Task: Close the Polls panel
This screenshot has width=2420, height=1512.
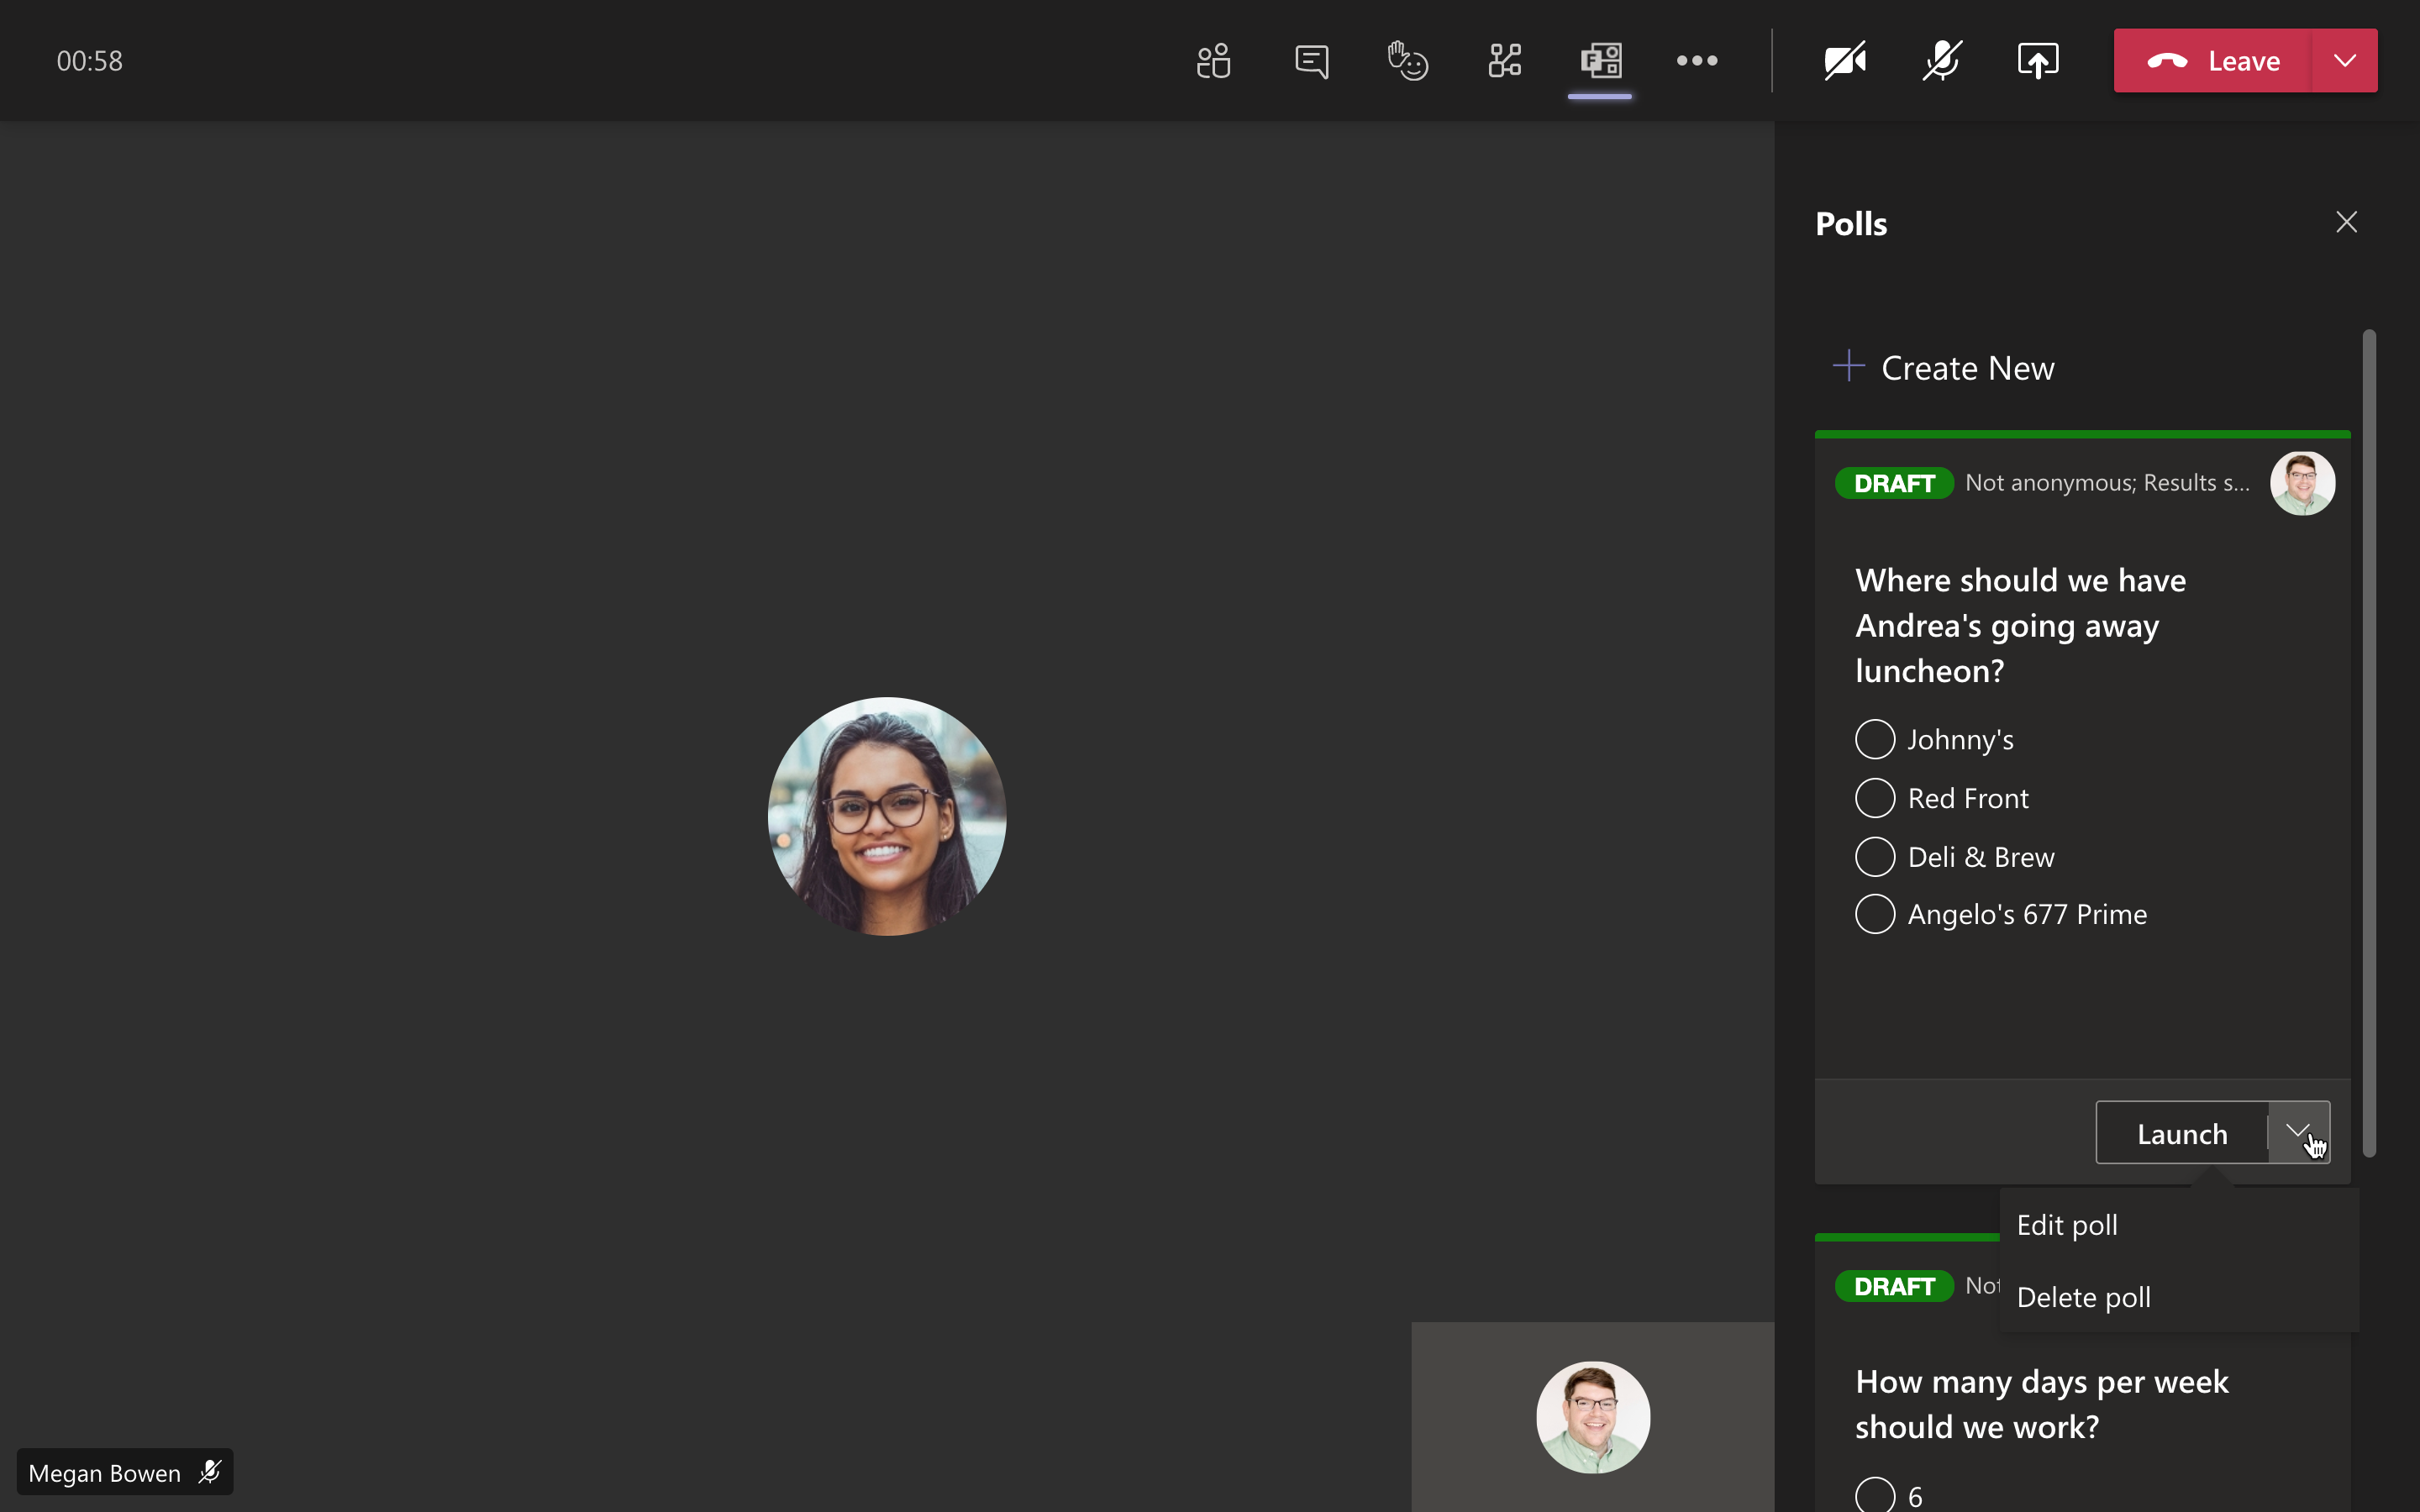Action: [2346, 222]
